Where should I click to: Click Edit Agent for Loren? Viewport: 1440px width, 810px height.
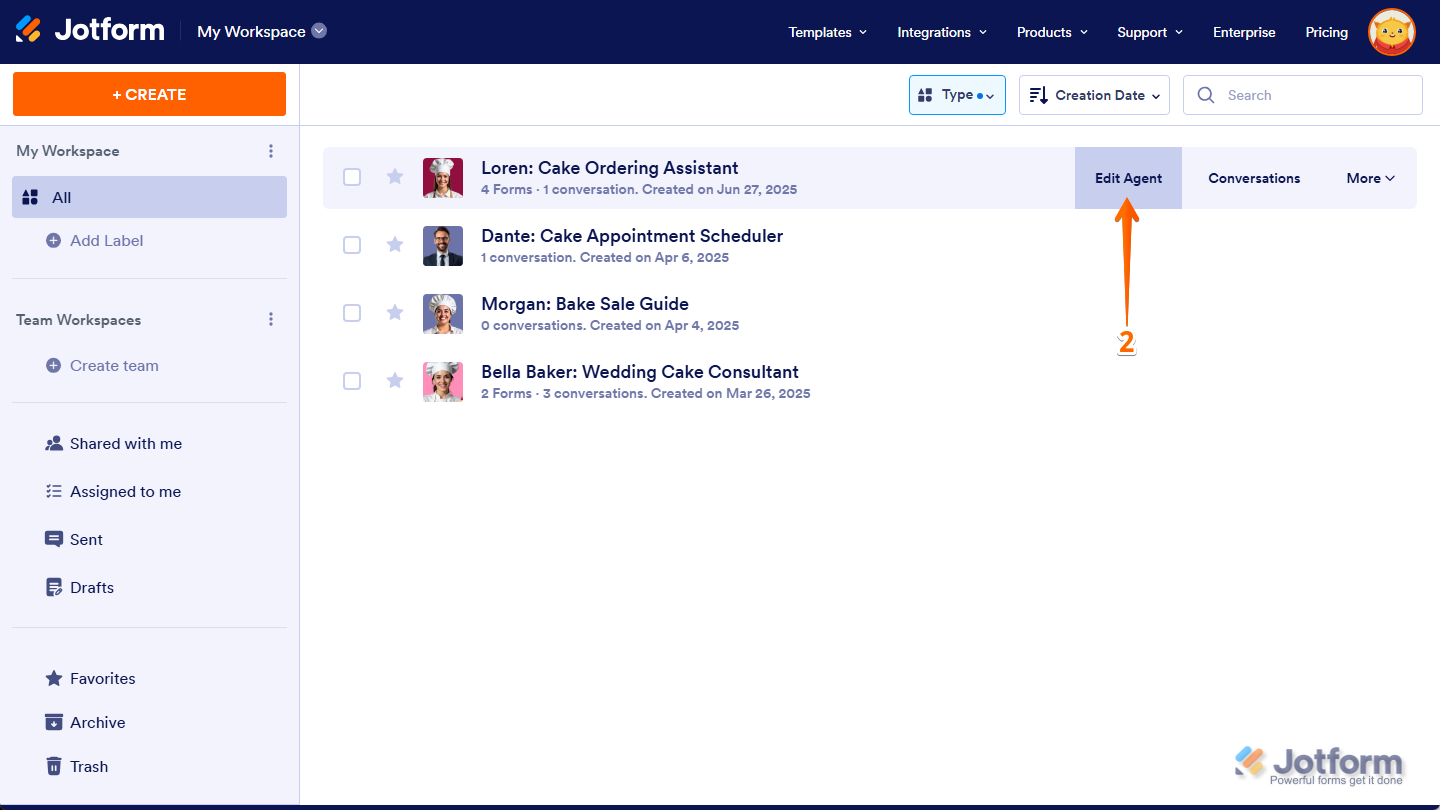[x=1128, y=178]
